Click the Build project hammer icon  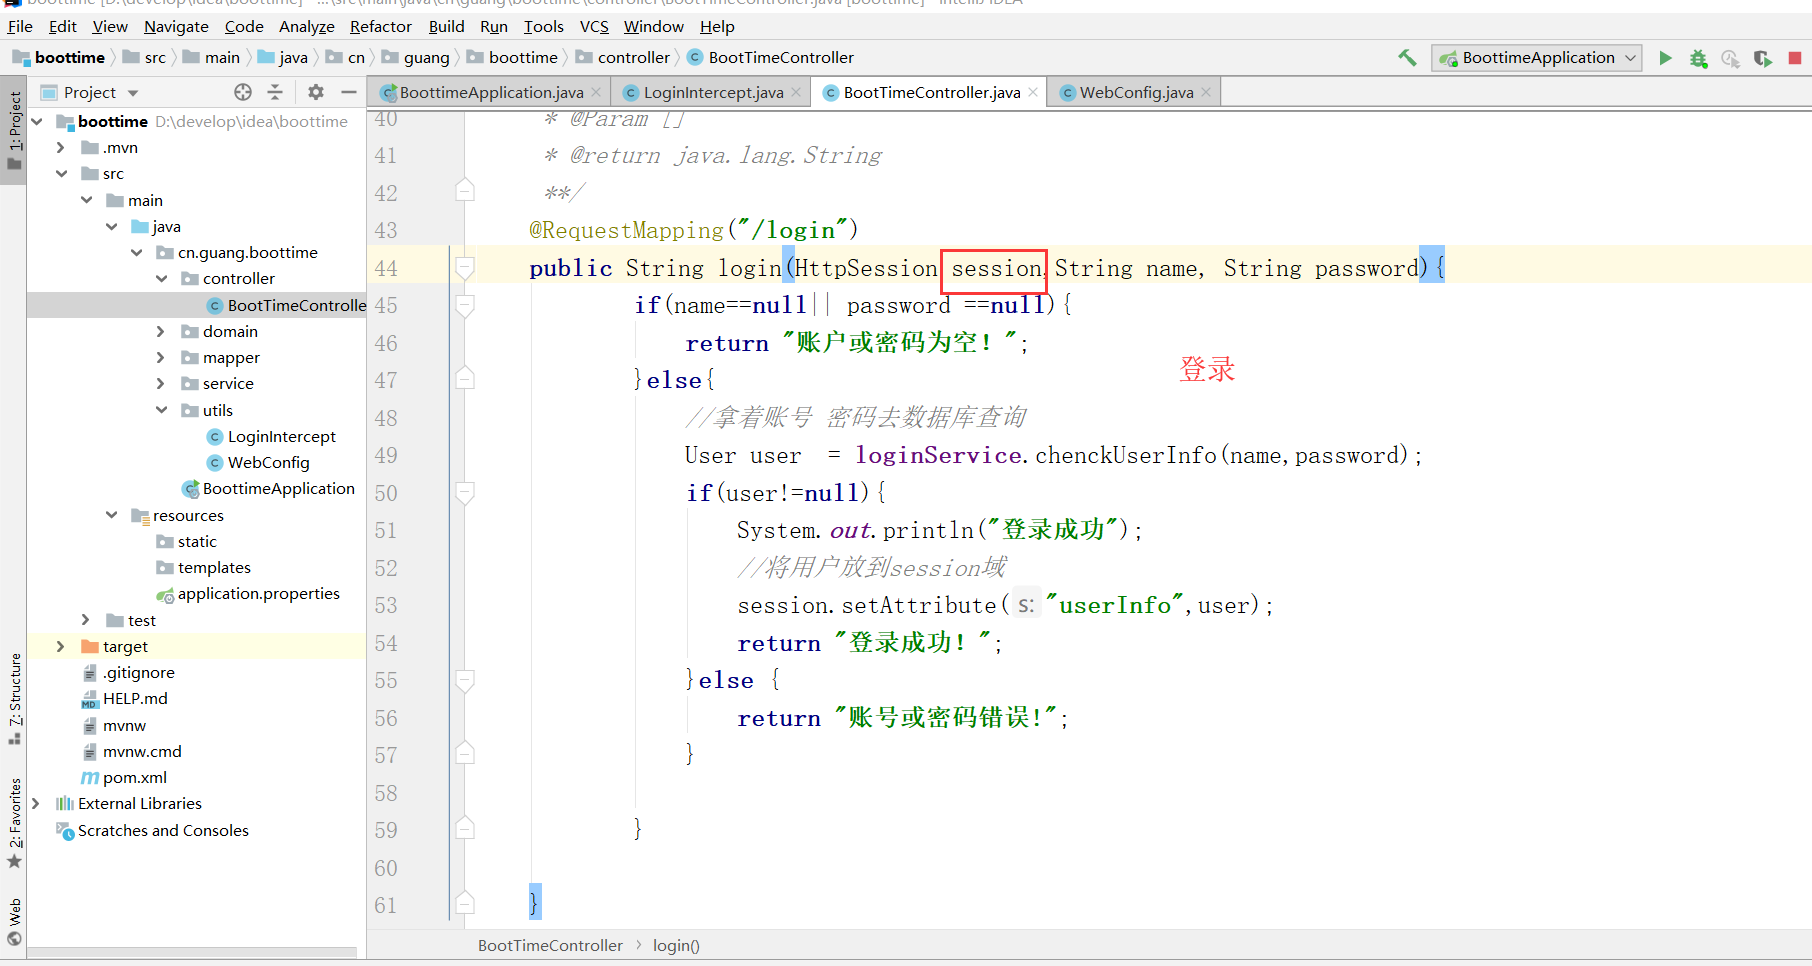(1407, 58)
